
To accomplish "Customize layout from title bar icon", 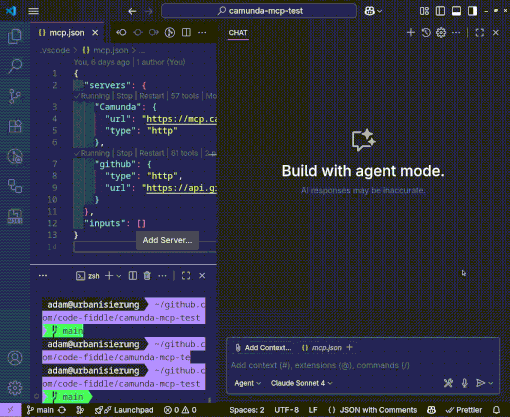I will point(424,11).
